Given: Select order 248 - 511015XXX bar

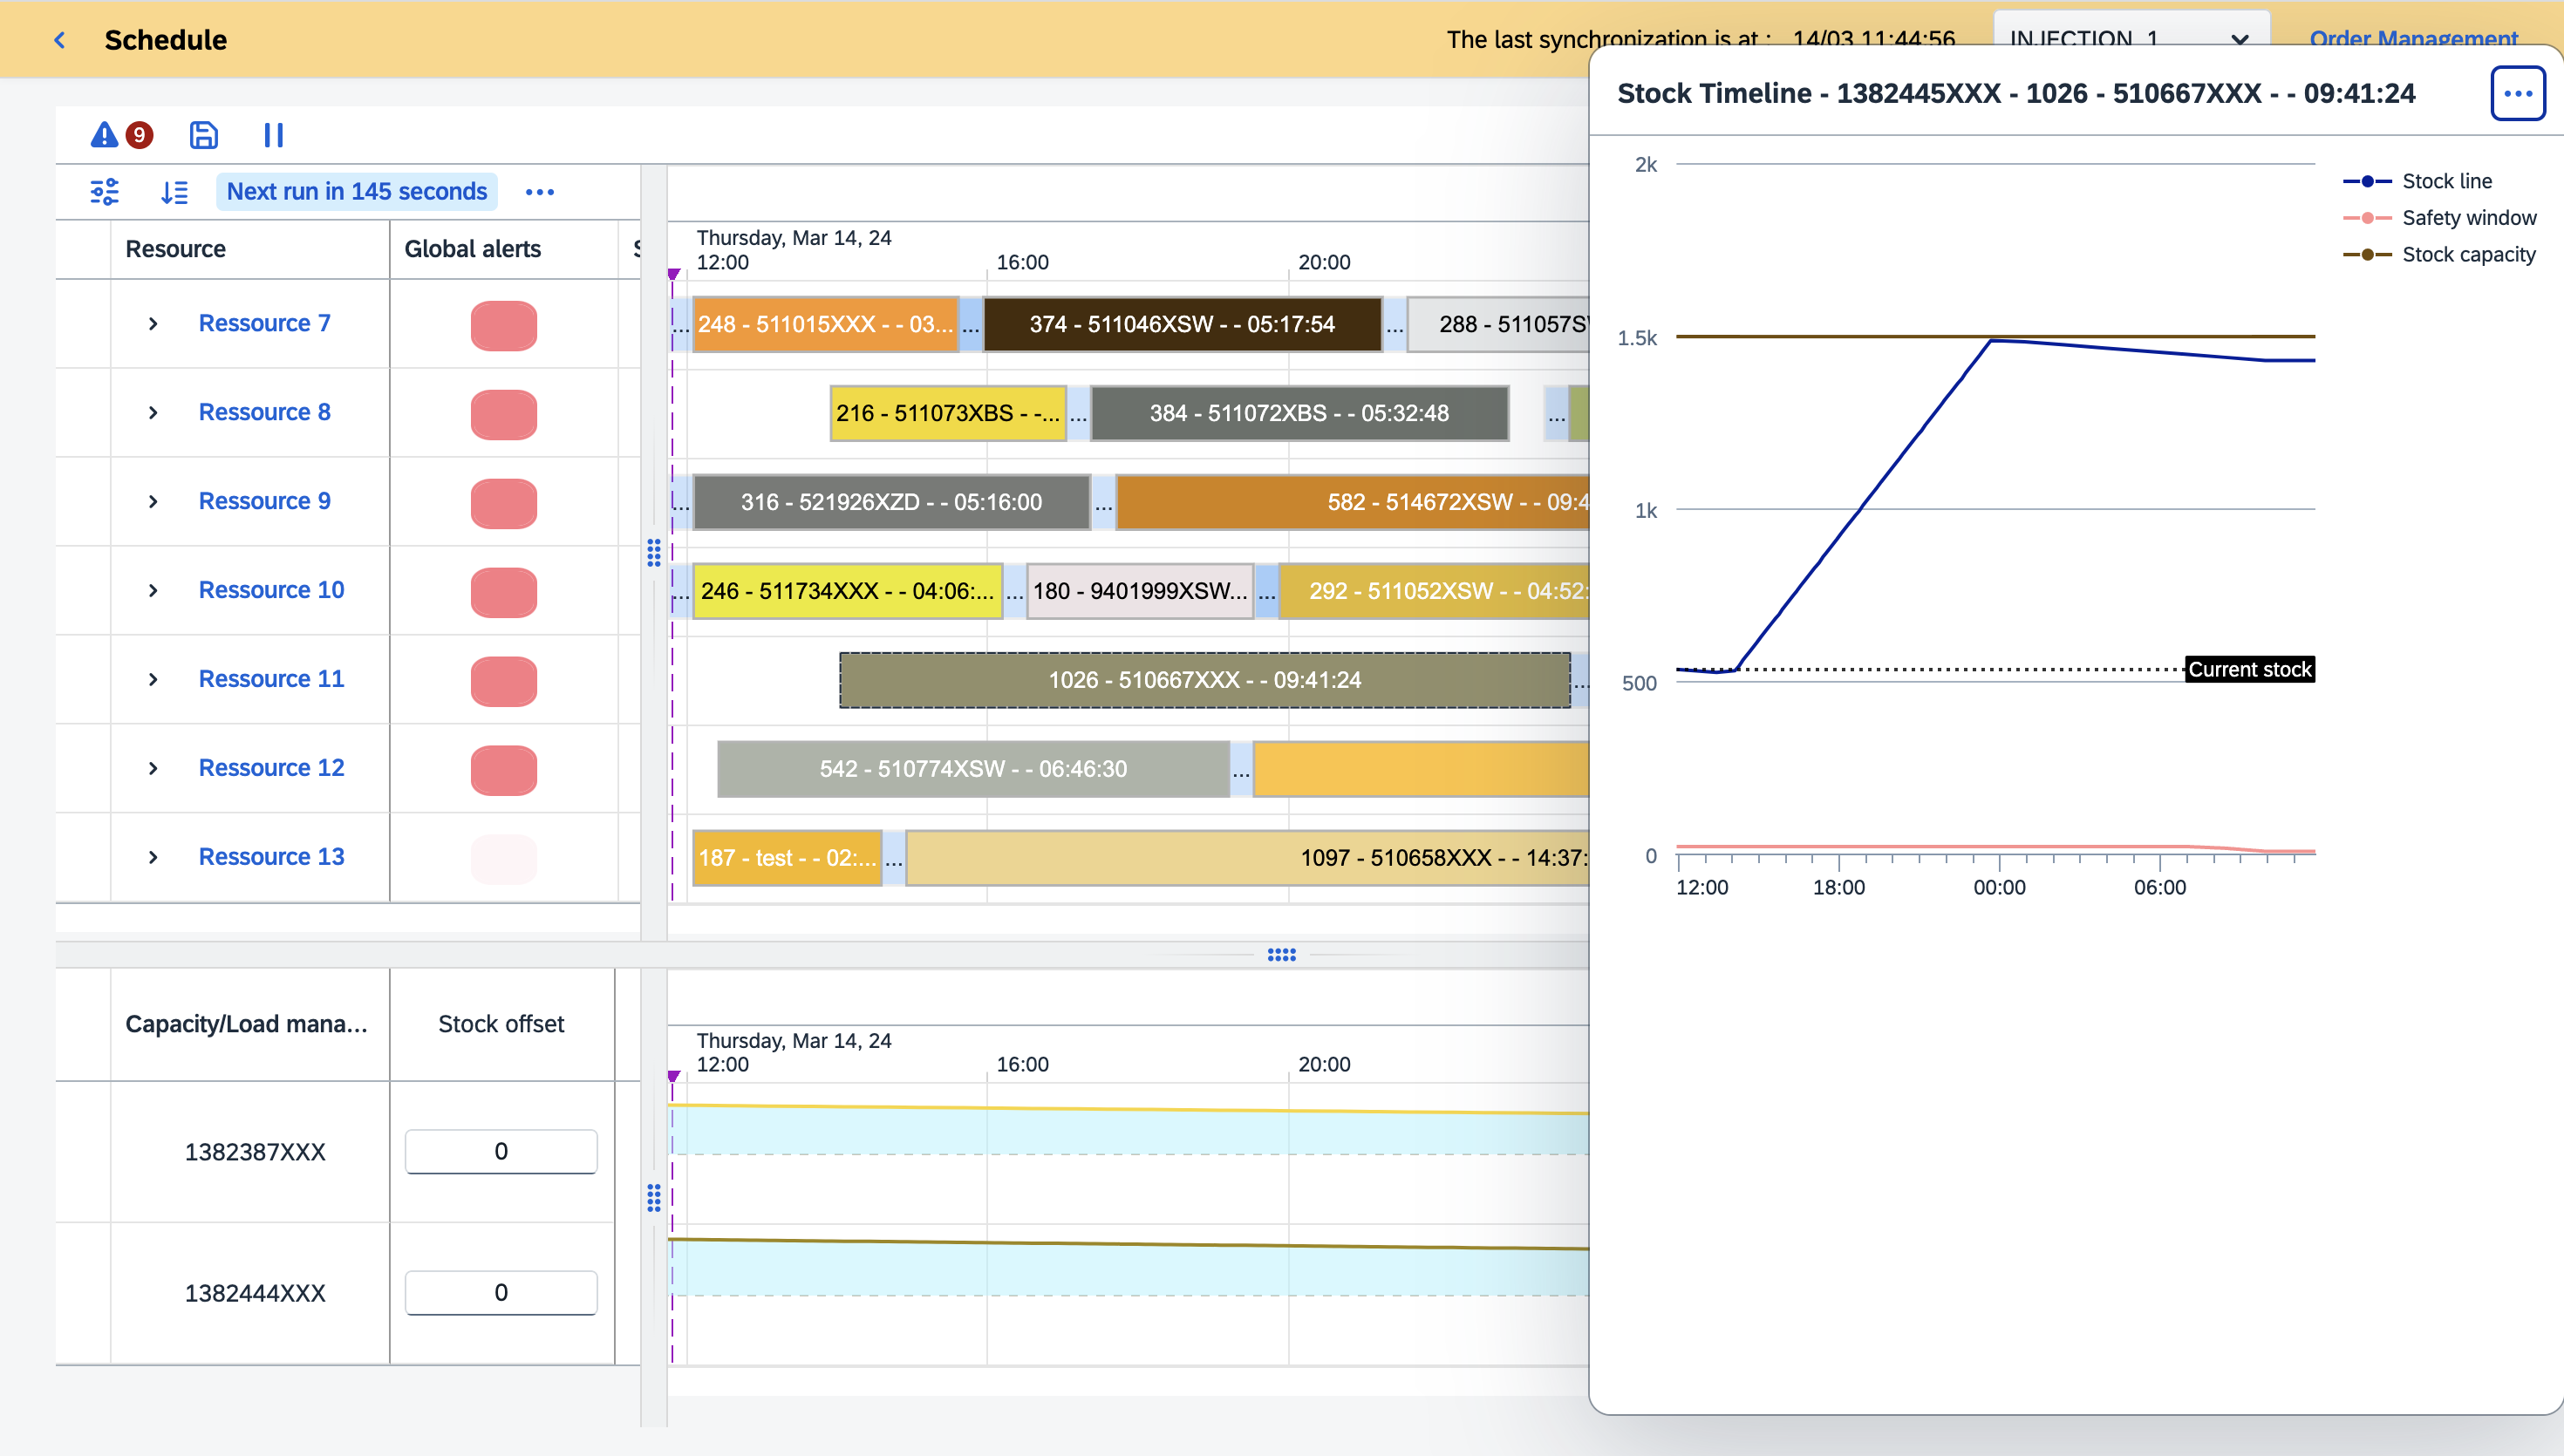Looking at the screenshot, I should point(825,324).
